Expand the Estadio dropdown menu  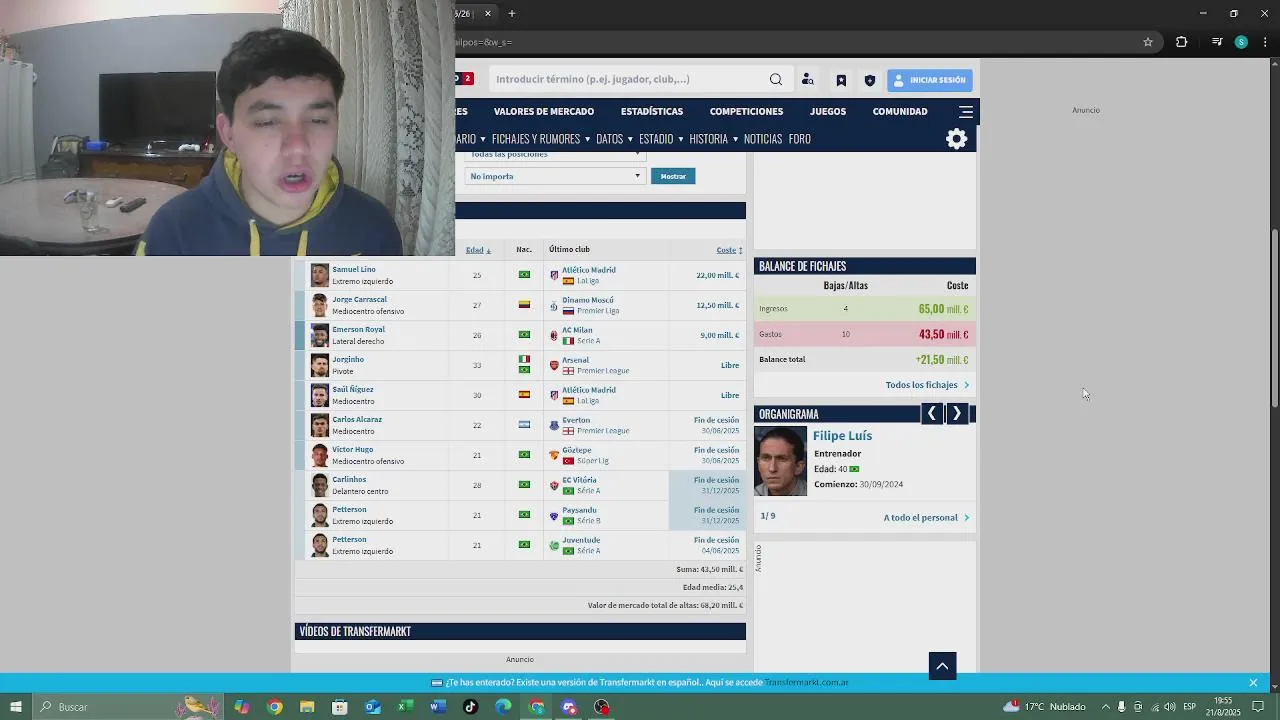[x=661, y=139]
